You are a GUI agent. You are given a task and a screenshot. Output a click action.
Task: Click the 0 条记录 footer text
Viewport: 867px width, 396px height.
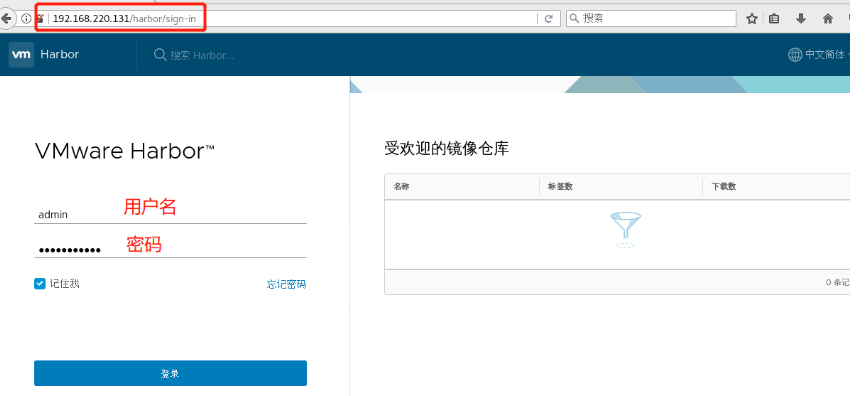[x=838, y=282]
